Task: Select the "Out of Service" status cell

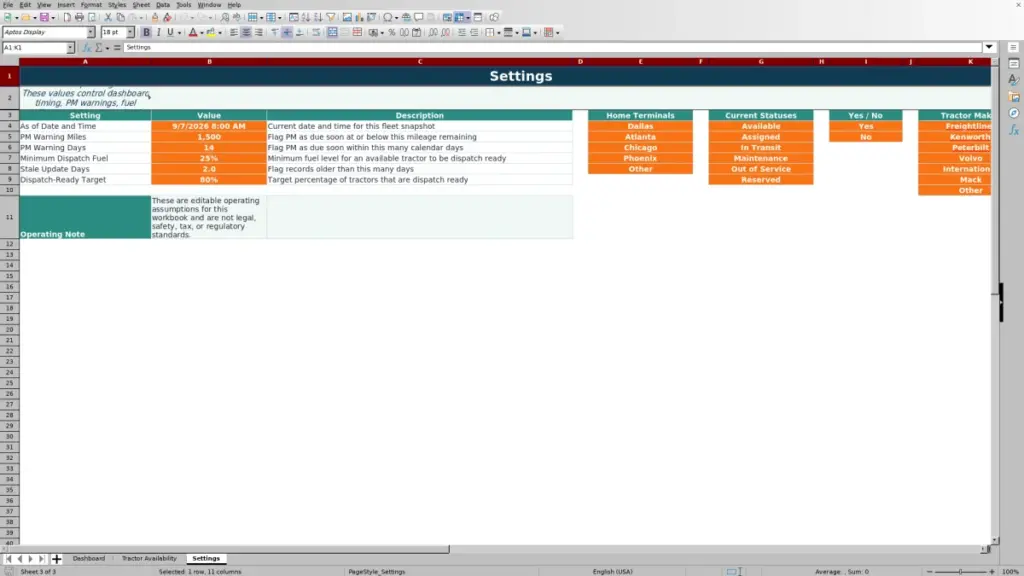Action: (761, 168)
